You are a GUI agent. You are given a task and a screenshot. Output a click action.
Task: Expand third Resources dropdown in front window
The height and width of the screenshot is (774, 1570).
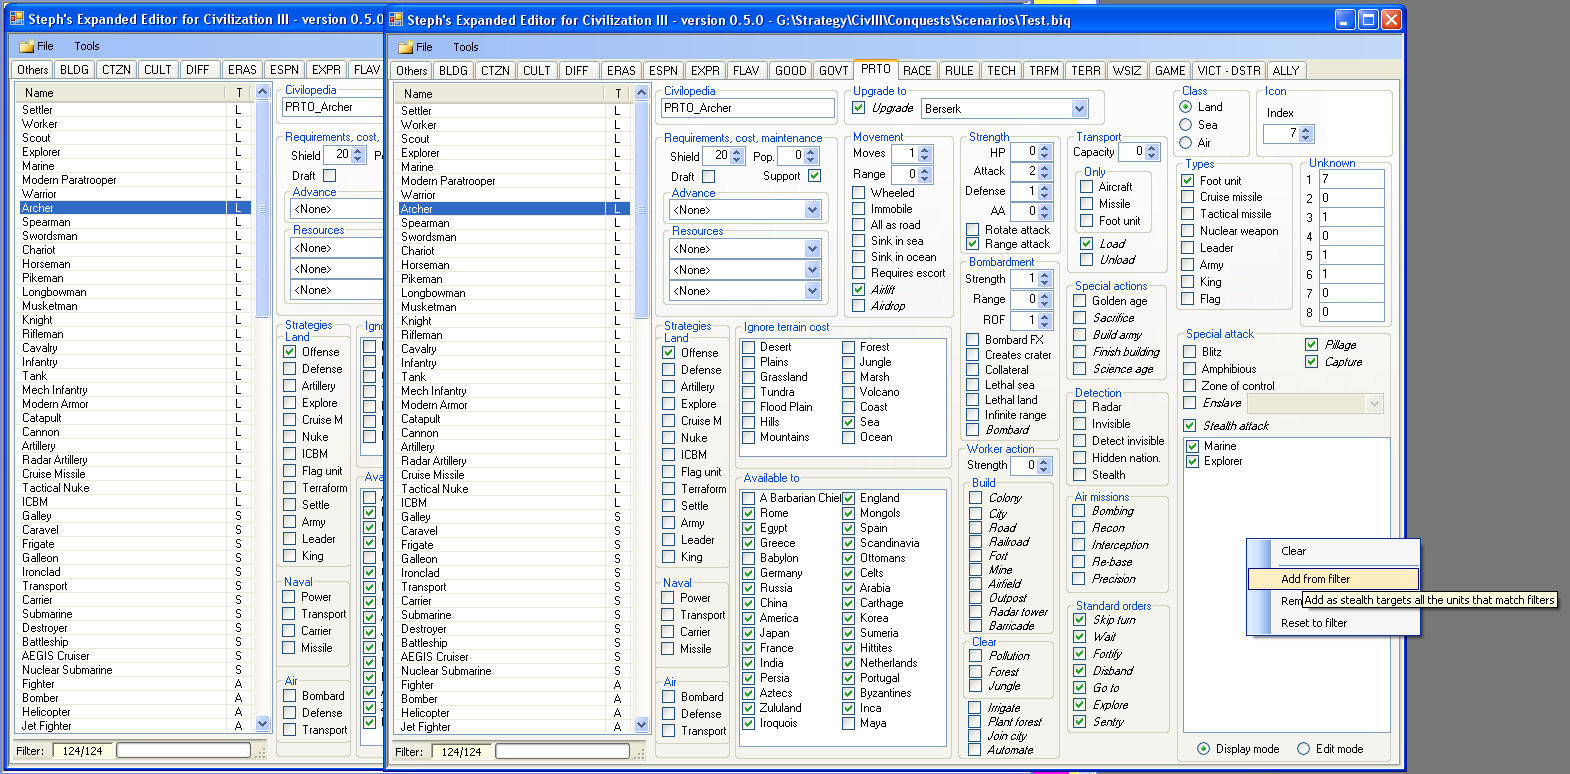[812, 291]
